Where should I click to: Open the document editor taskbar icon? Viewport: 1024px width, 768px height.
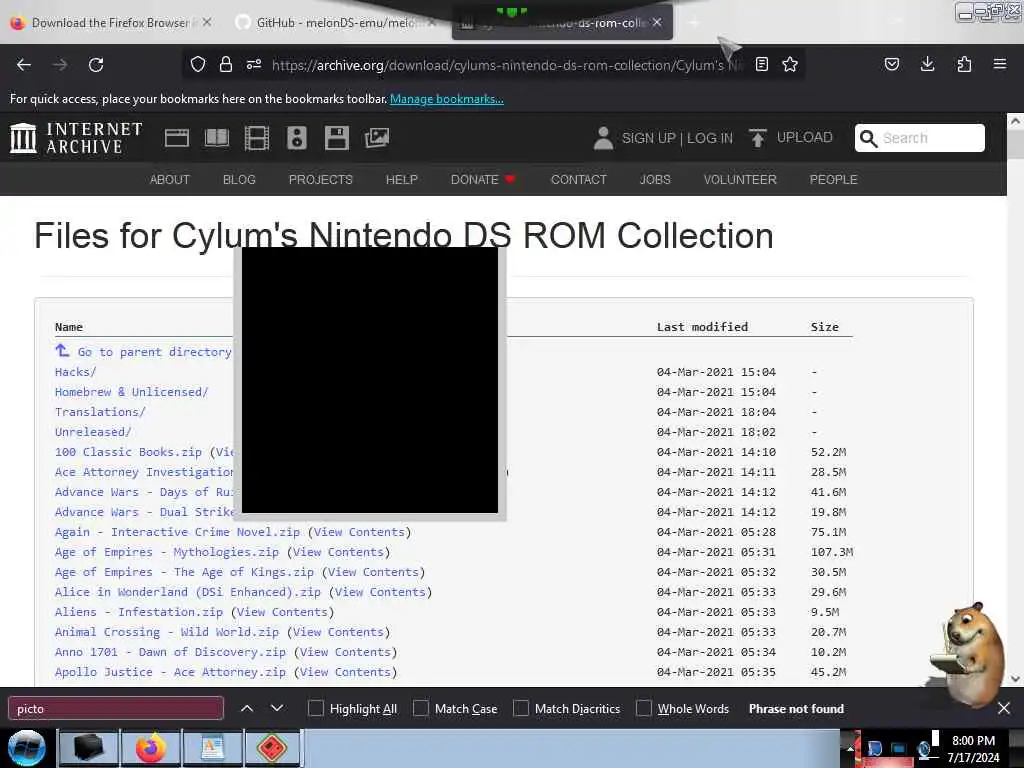pyautogui.click(x=212, y=748)
